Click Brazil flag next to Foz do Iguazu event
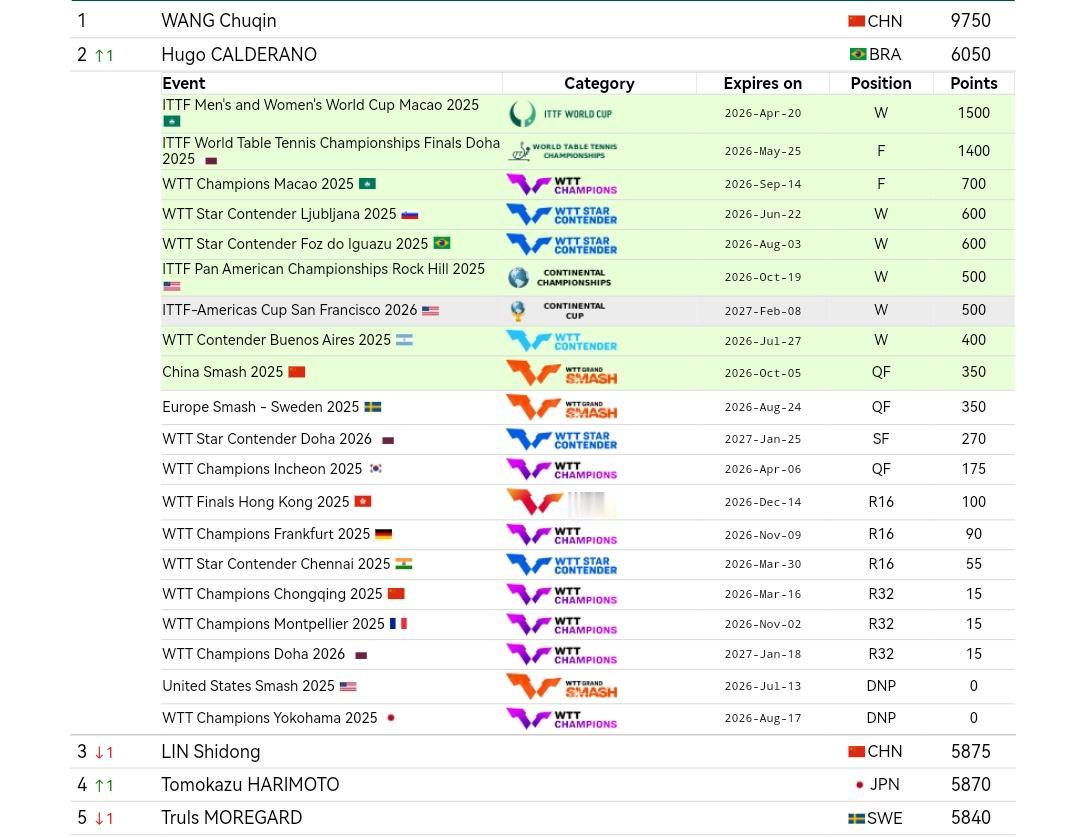The image size is (1084, 838). 442,243
